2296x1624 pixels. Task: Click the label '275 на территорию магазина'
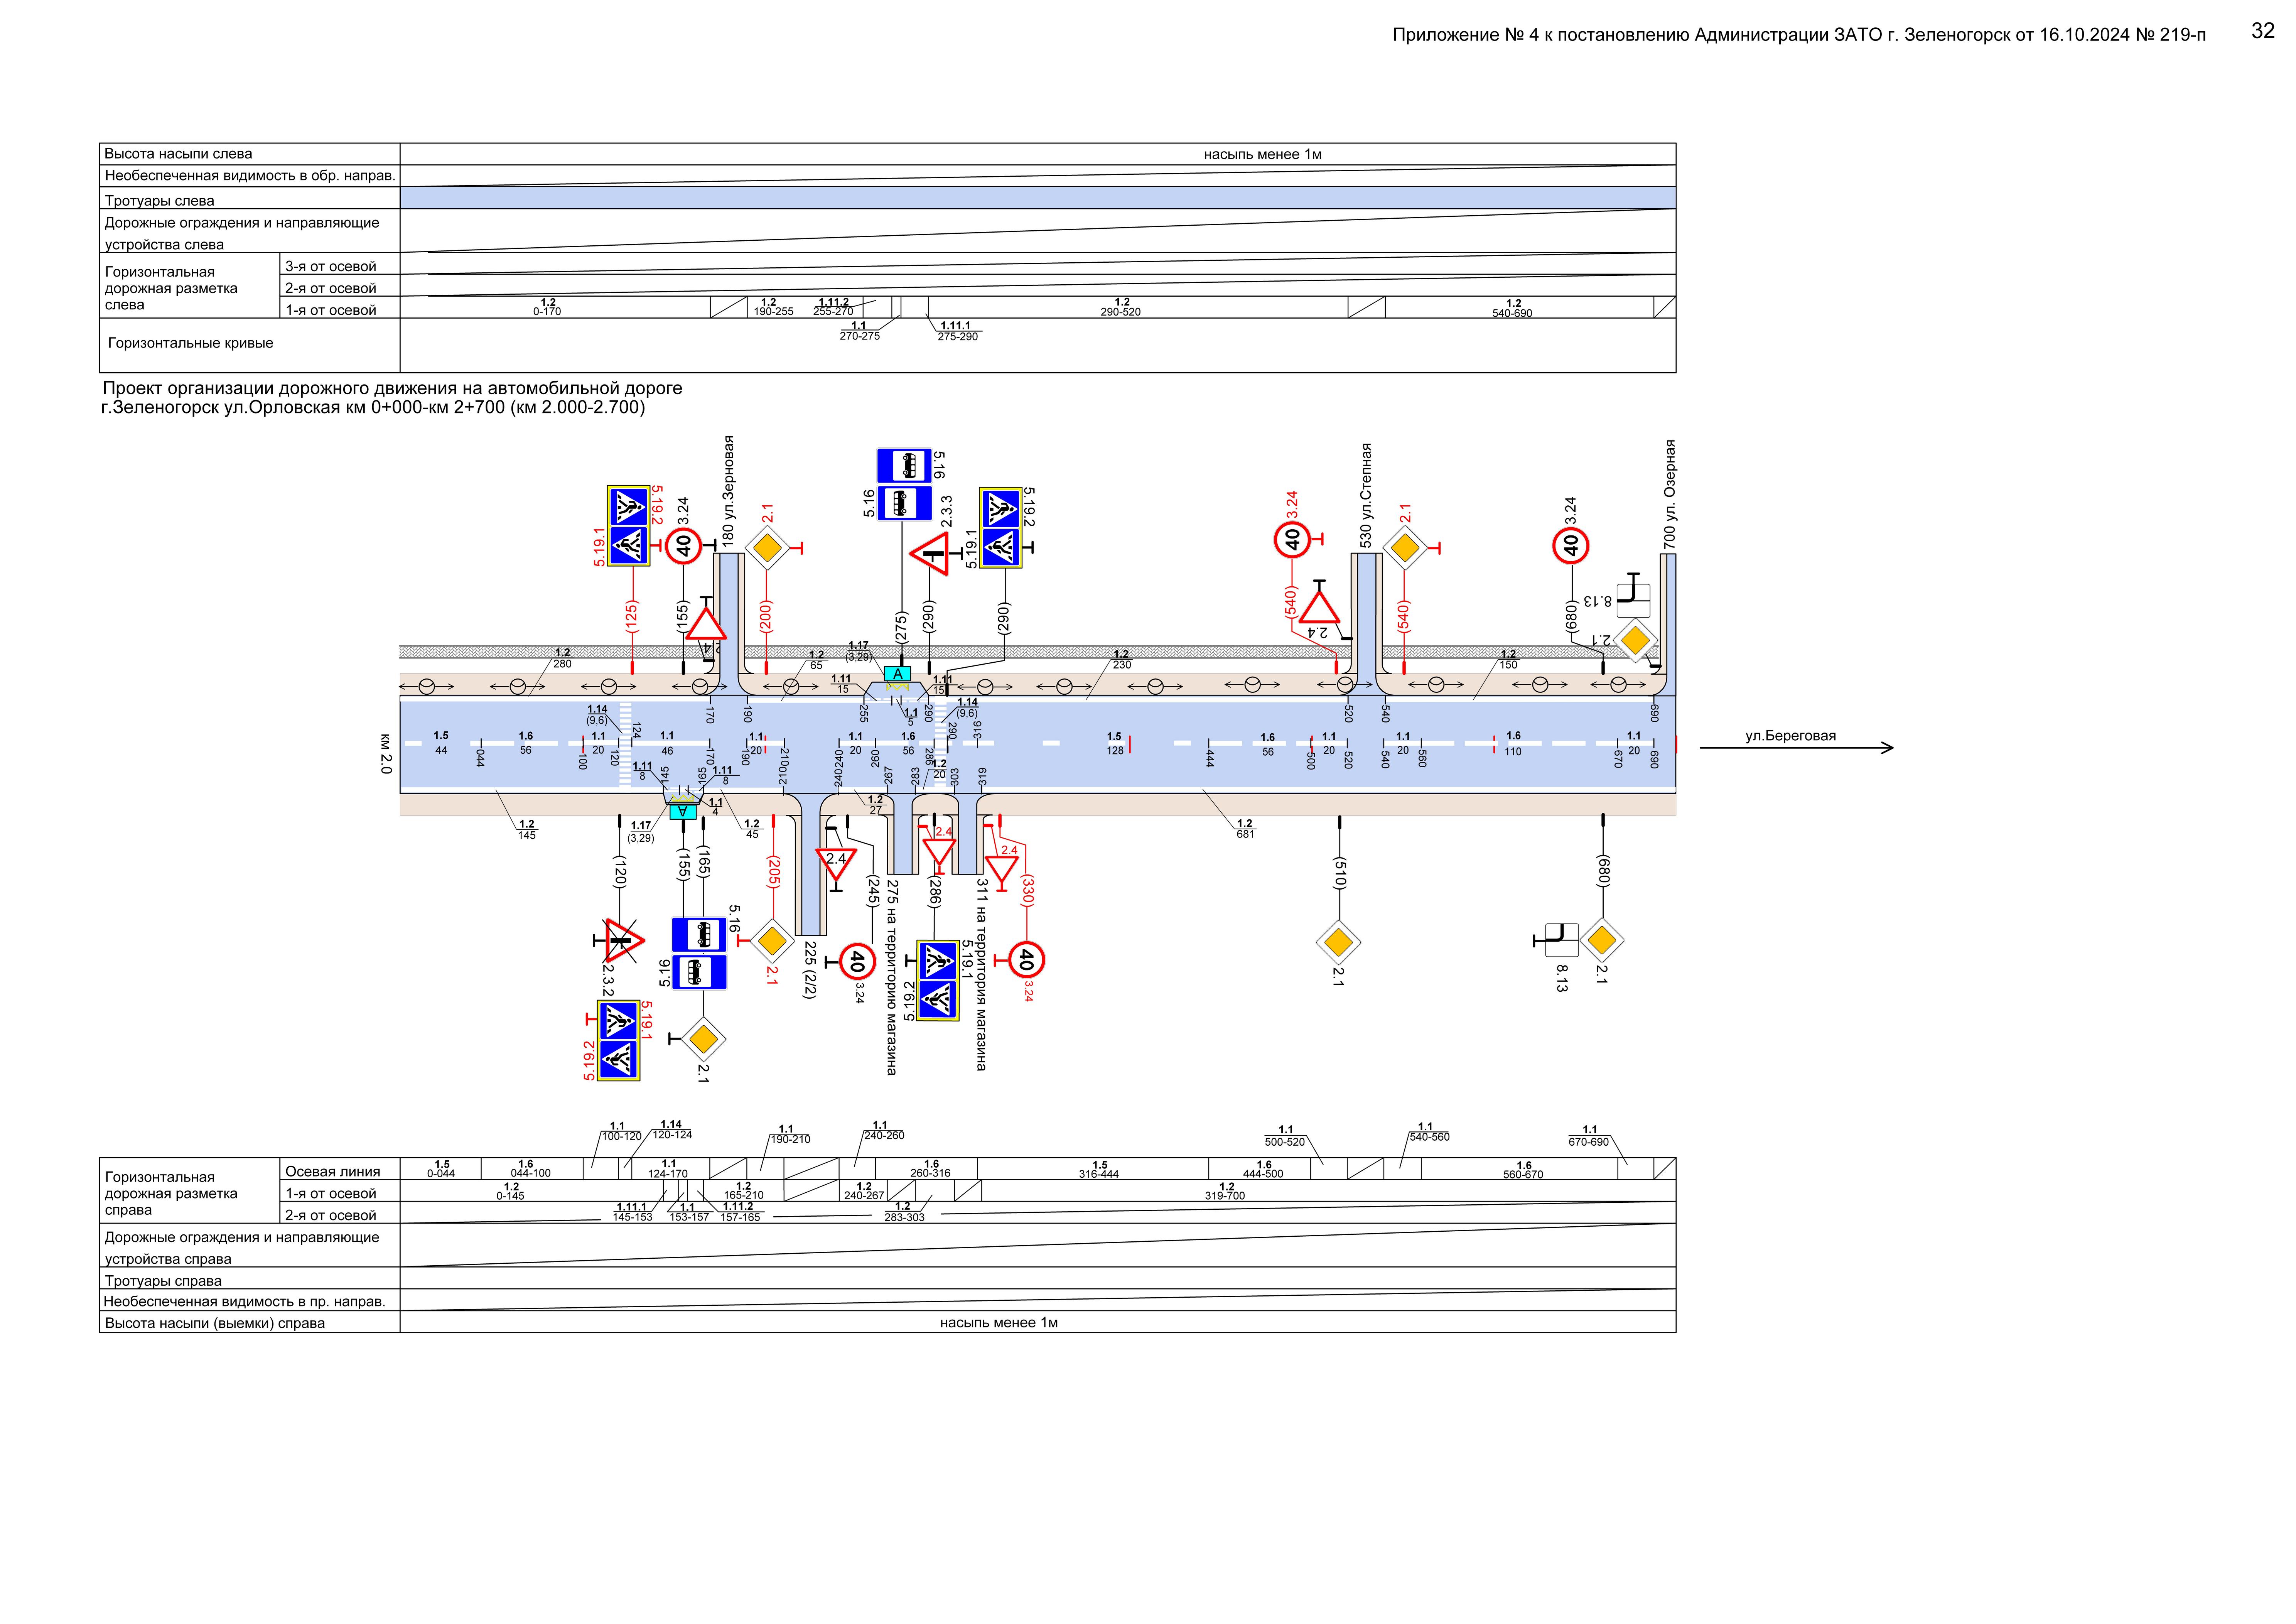(892, 977)
